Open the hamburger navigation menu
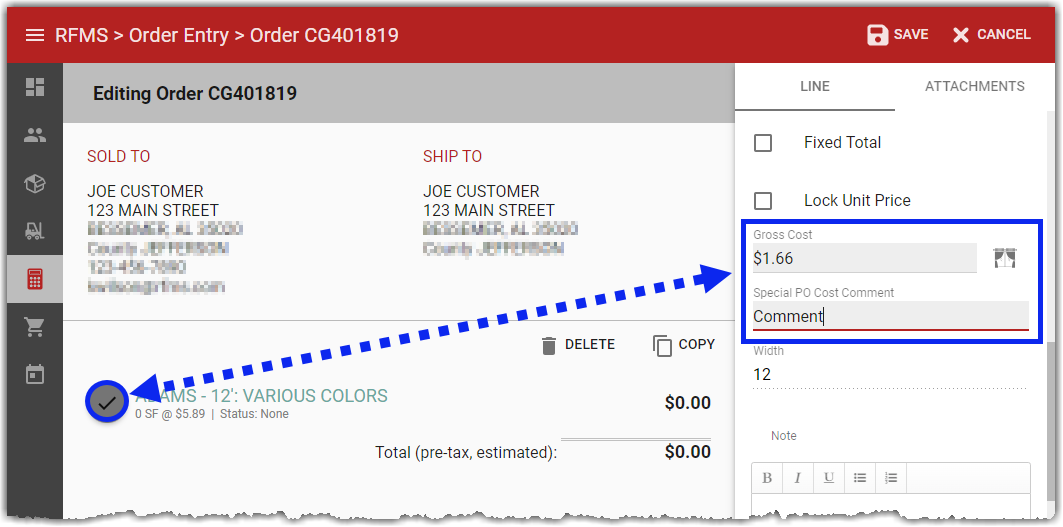Viewport: 1063px width, 527px height. [35, 35]
